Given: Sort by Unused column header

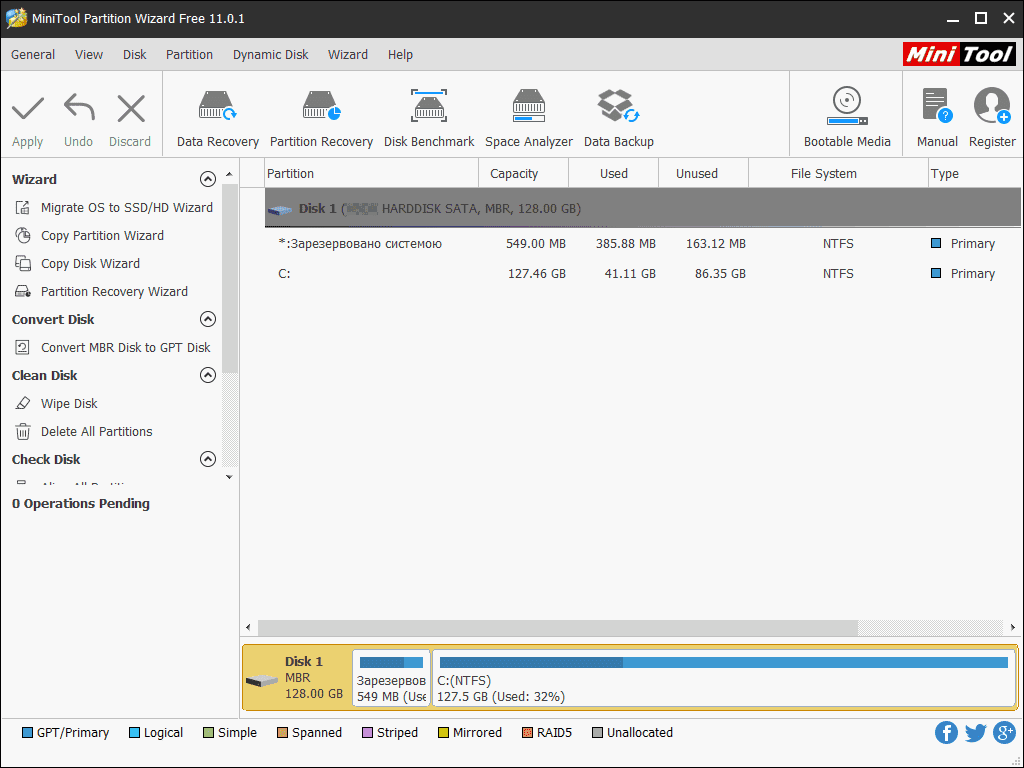Looking at the screenshot, I should tap(703, 174).
